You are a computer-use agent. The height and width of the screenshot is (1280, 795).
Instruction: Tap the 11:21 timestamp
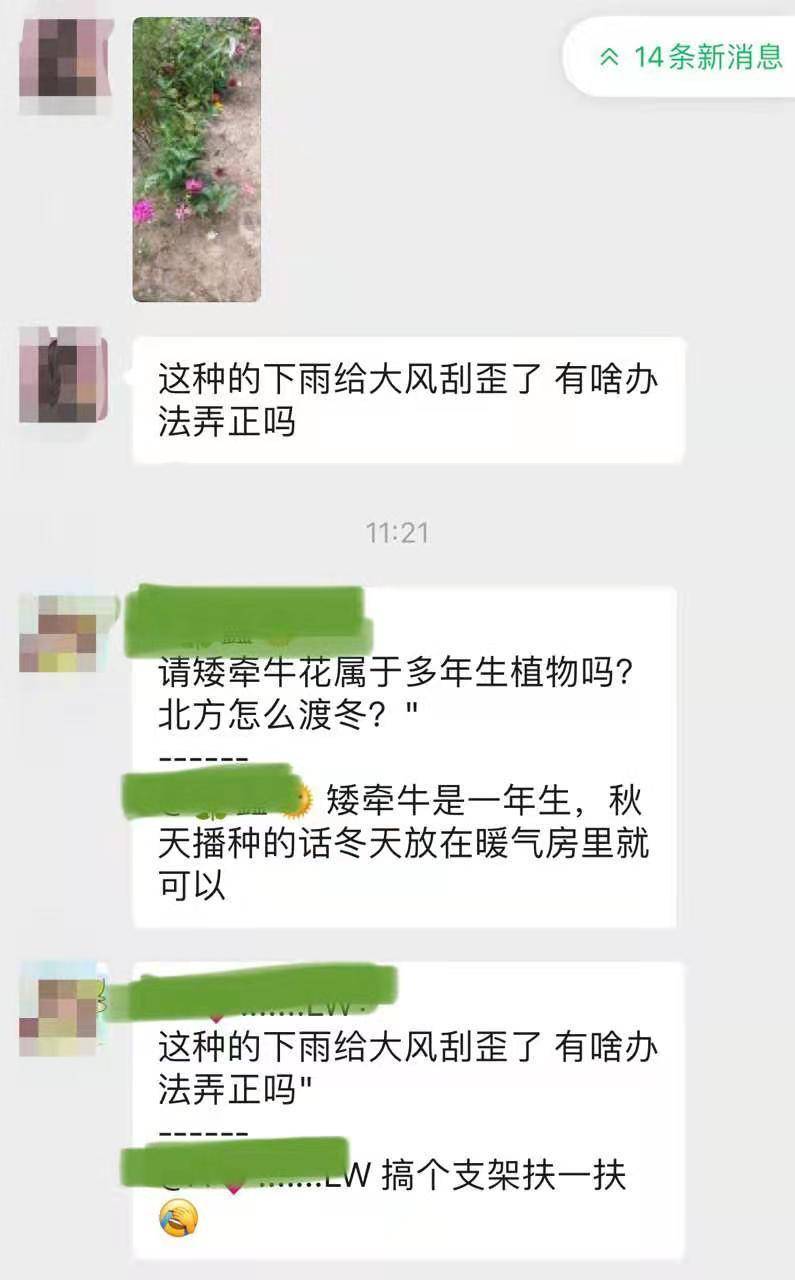click(397, 533)
